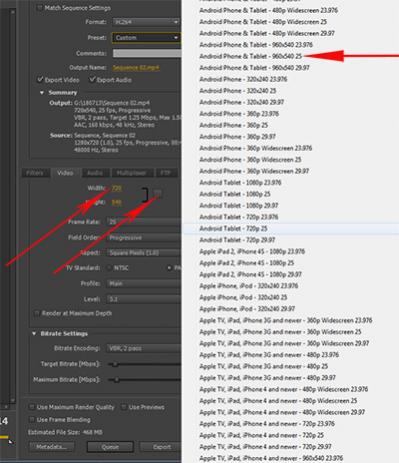Choose preset Android Phone & Tablet - 960x540 23.976
This screenshot has height=463, width=399.
[x=256, y=45]
